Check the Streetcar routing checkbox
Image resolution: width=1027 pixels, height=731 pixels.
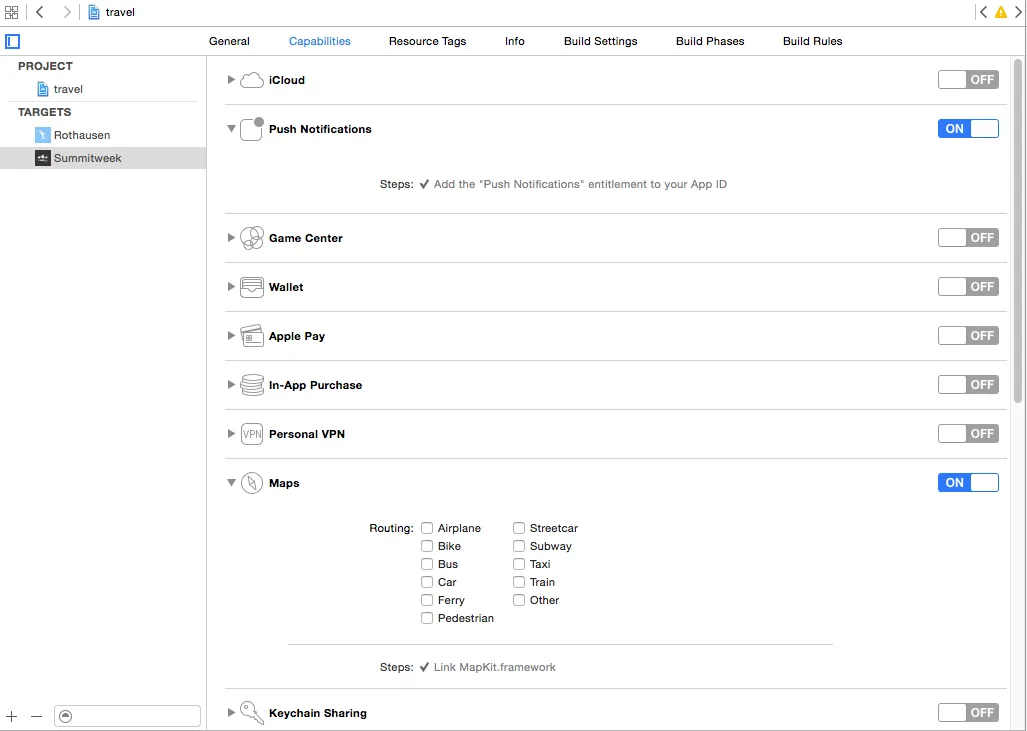pos(519,528)
